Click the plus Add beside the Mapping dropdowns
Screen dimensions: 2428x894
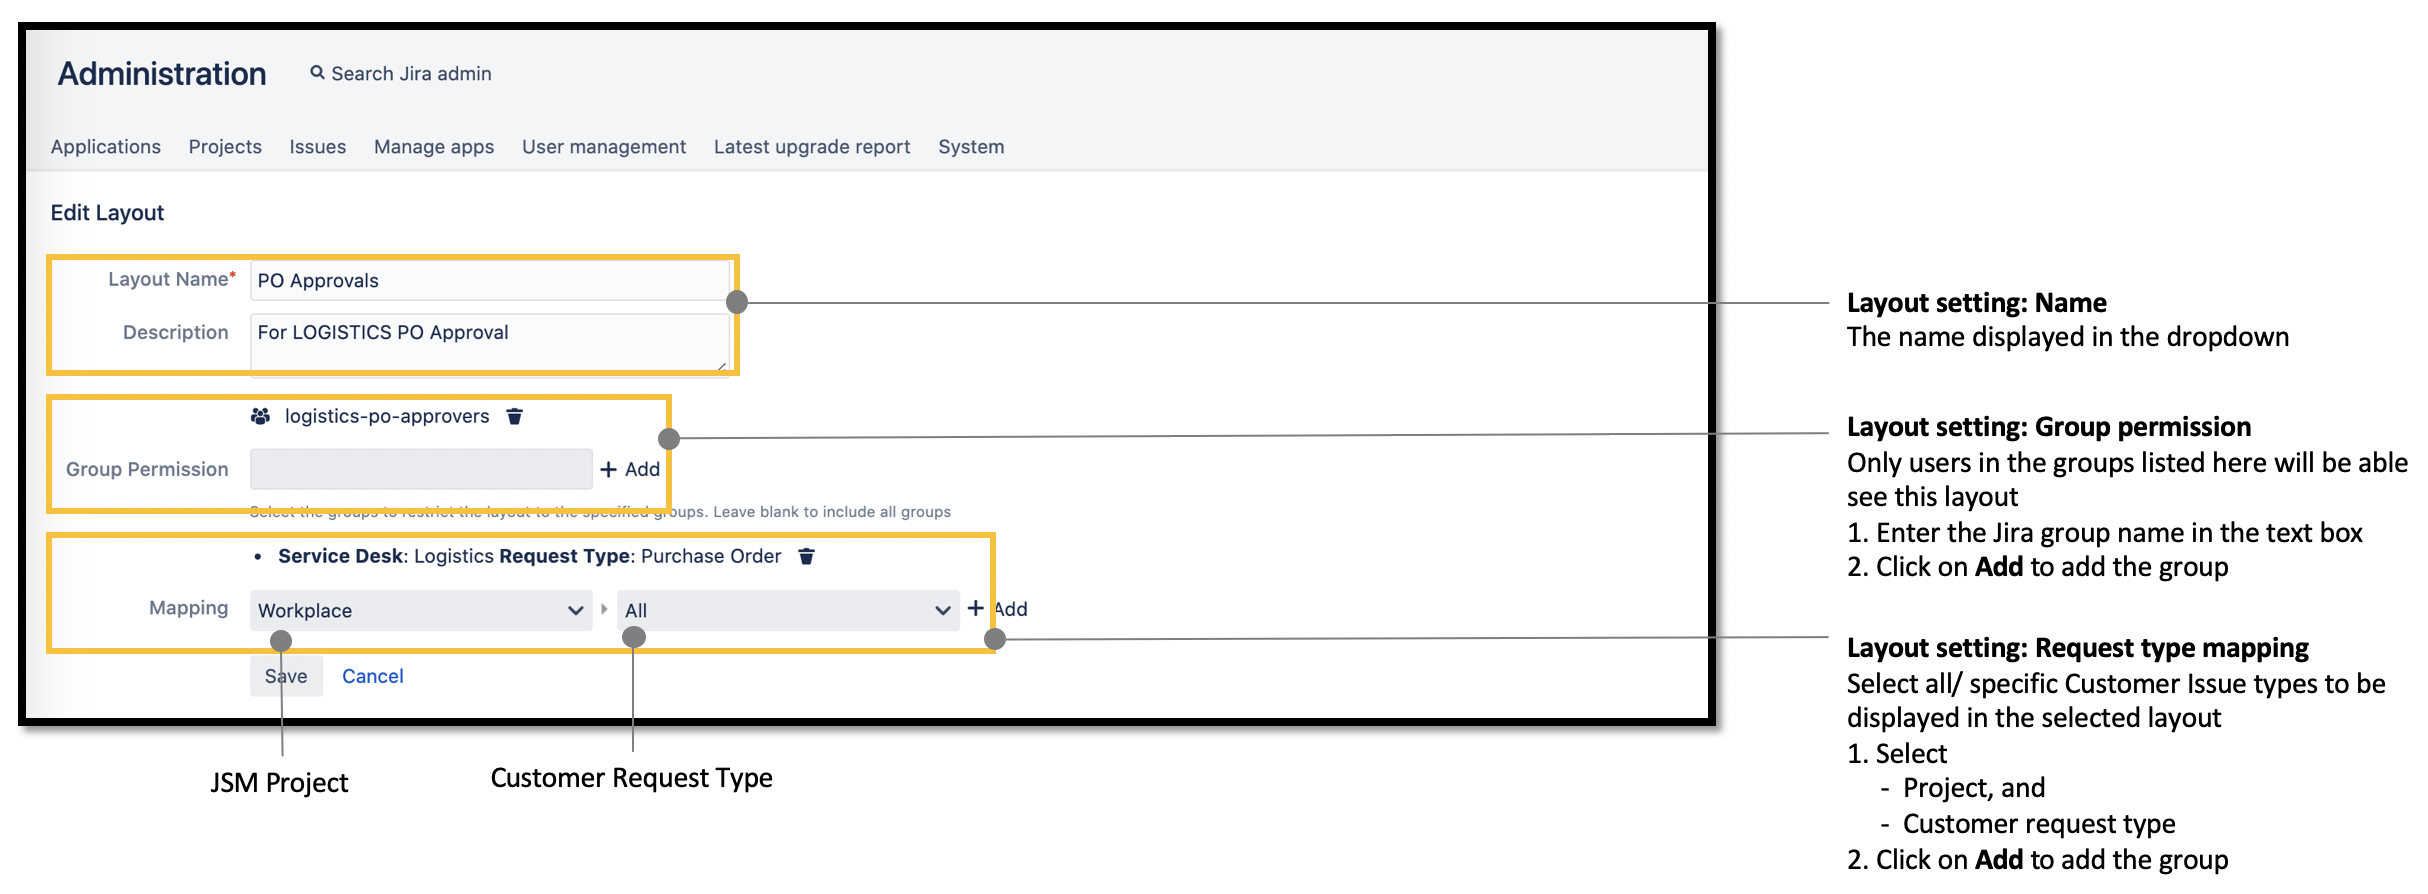[997, 609]
